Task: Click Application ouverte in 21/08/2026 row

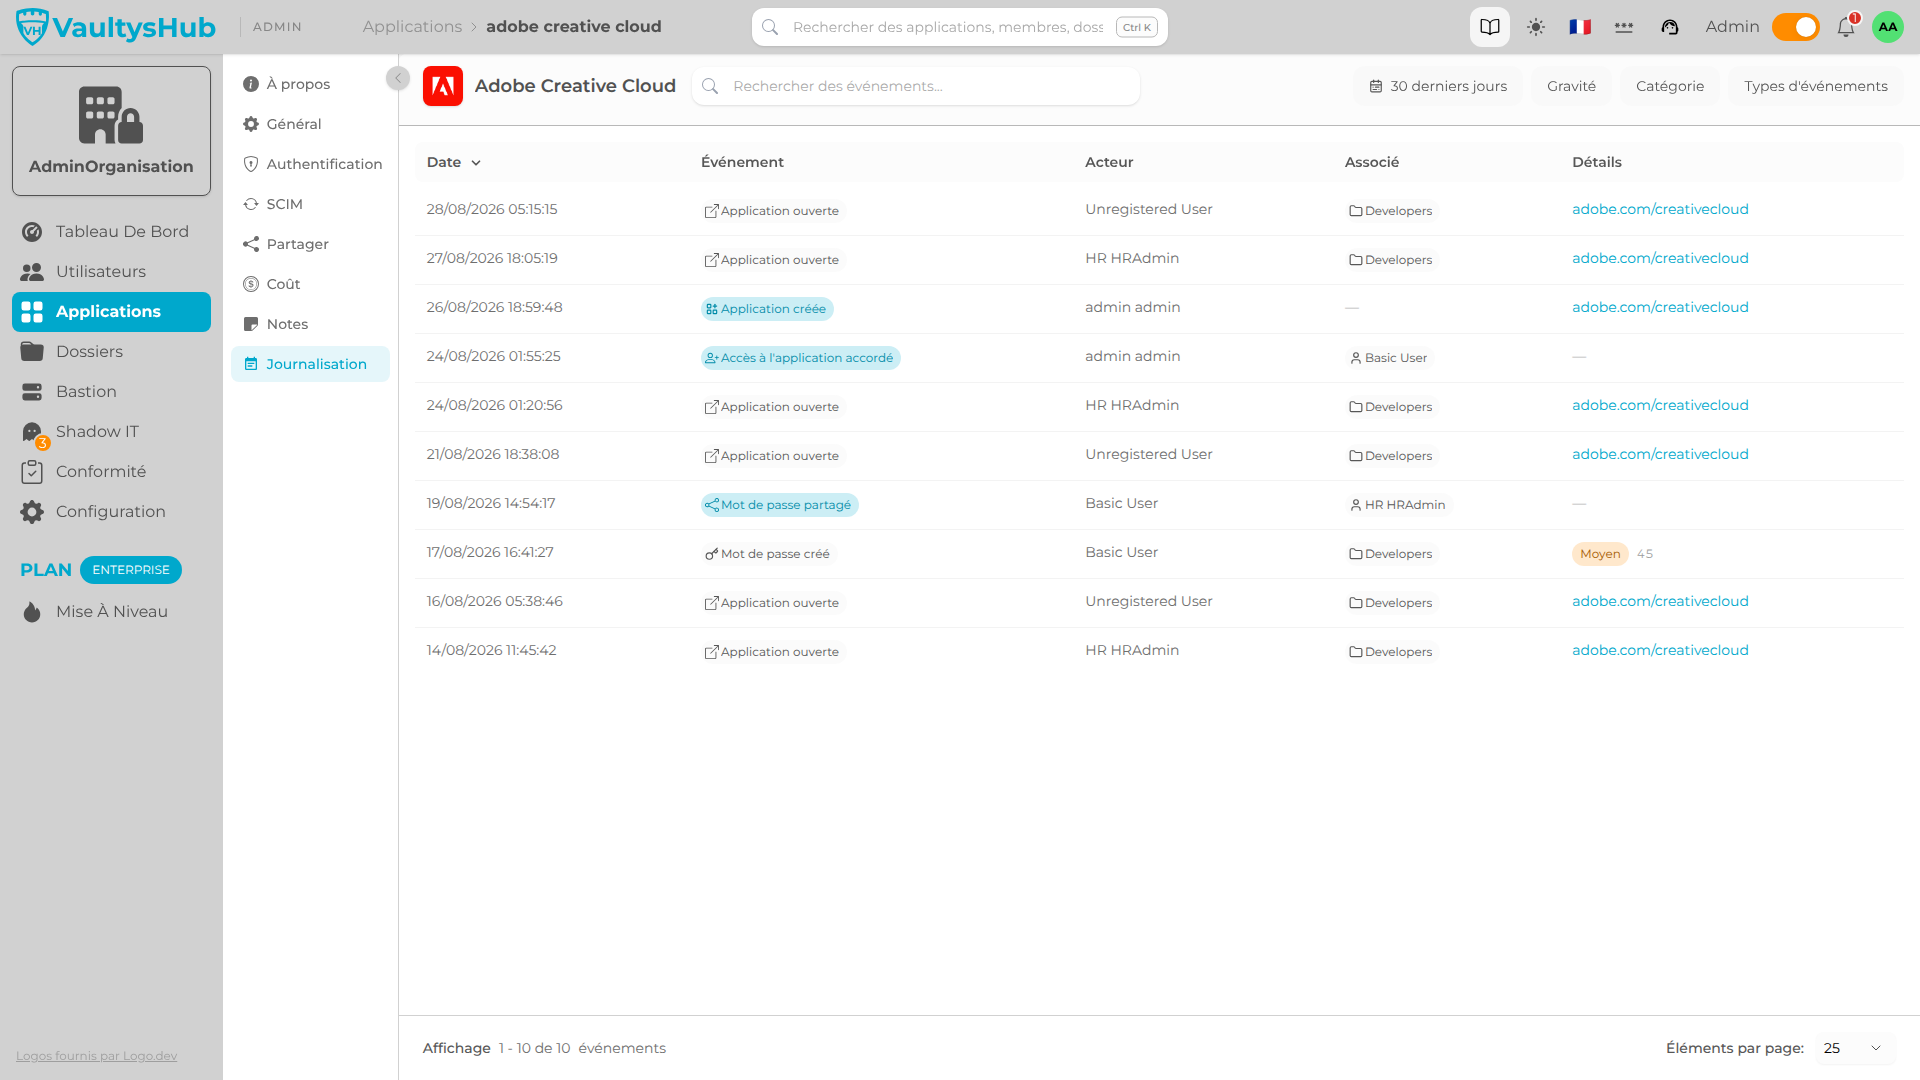Action: (x=772, y=456)
